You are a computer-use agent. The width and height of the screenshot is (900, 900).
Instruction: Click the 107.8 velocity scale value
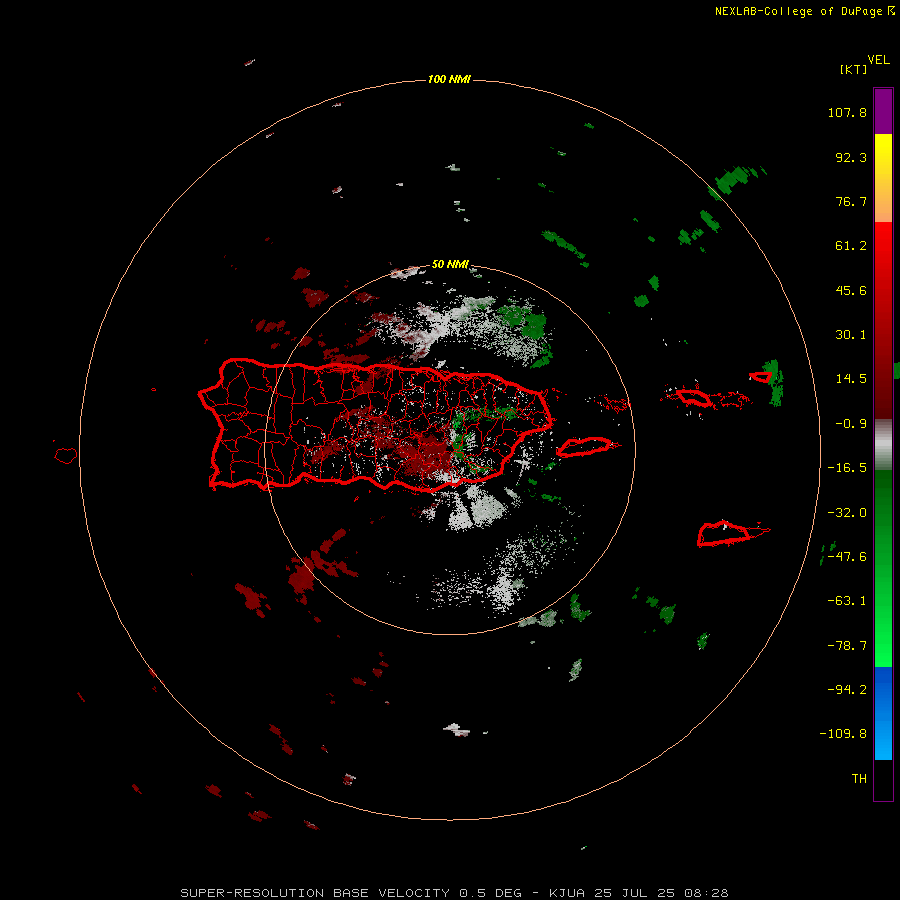click(847, 112)
